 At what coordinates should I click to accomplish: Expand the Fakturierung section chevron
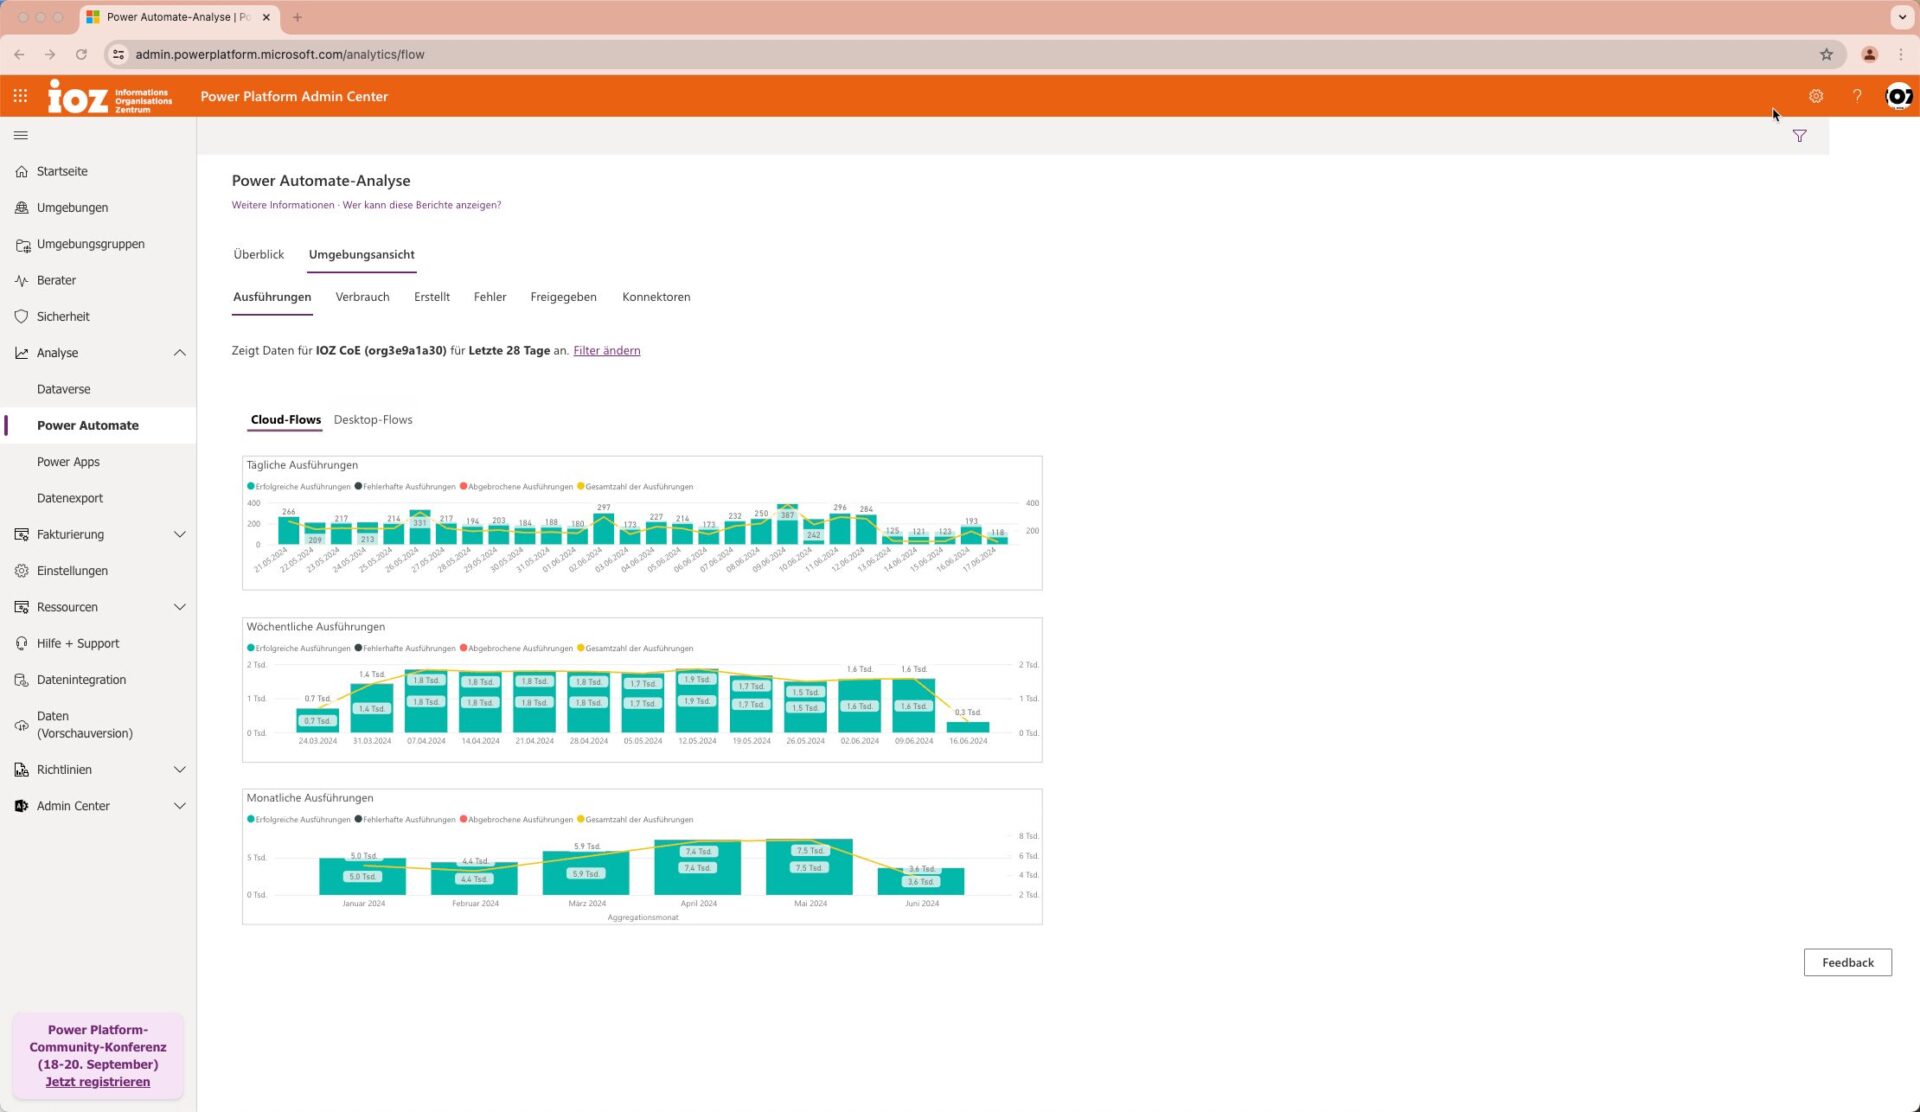pos(180,535)
